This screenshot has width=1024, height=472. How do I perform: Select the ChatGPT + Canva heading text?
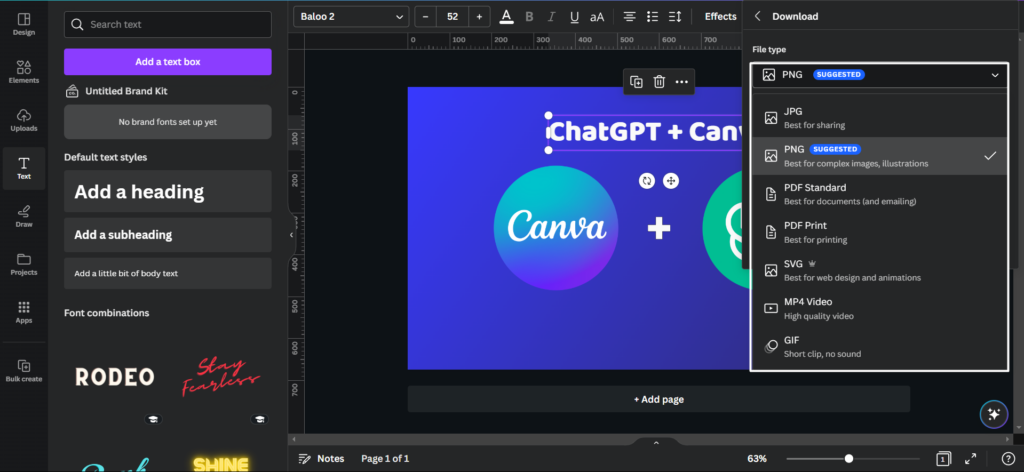pyautogui.click(x=645, y=132)
